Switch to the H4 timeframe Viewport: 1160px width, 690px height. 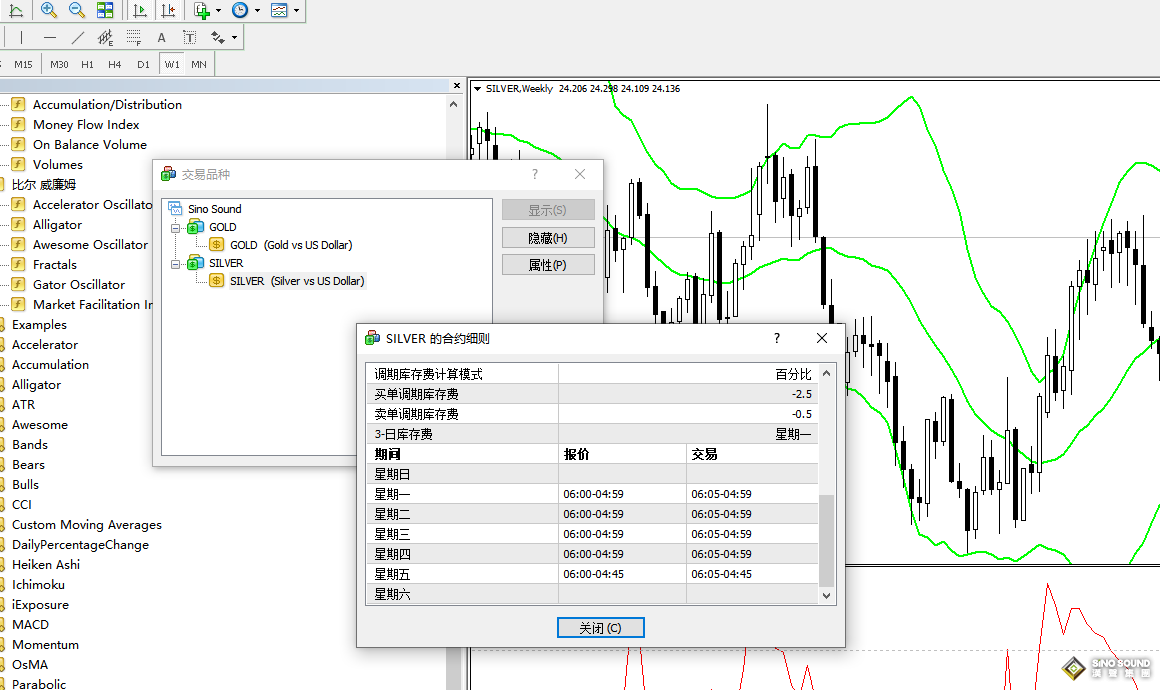click(115, 64)
